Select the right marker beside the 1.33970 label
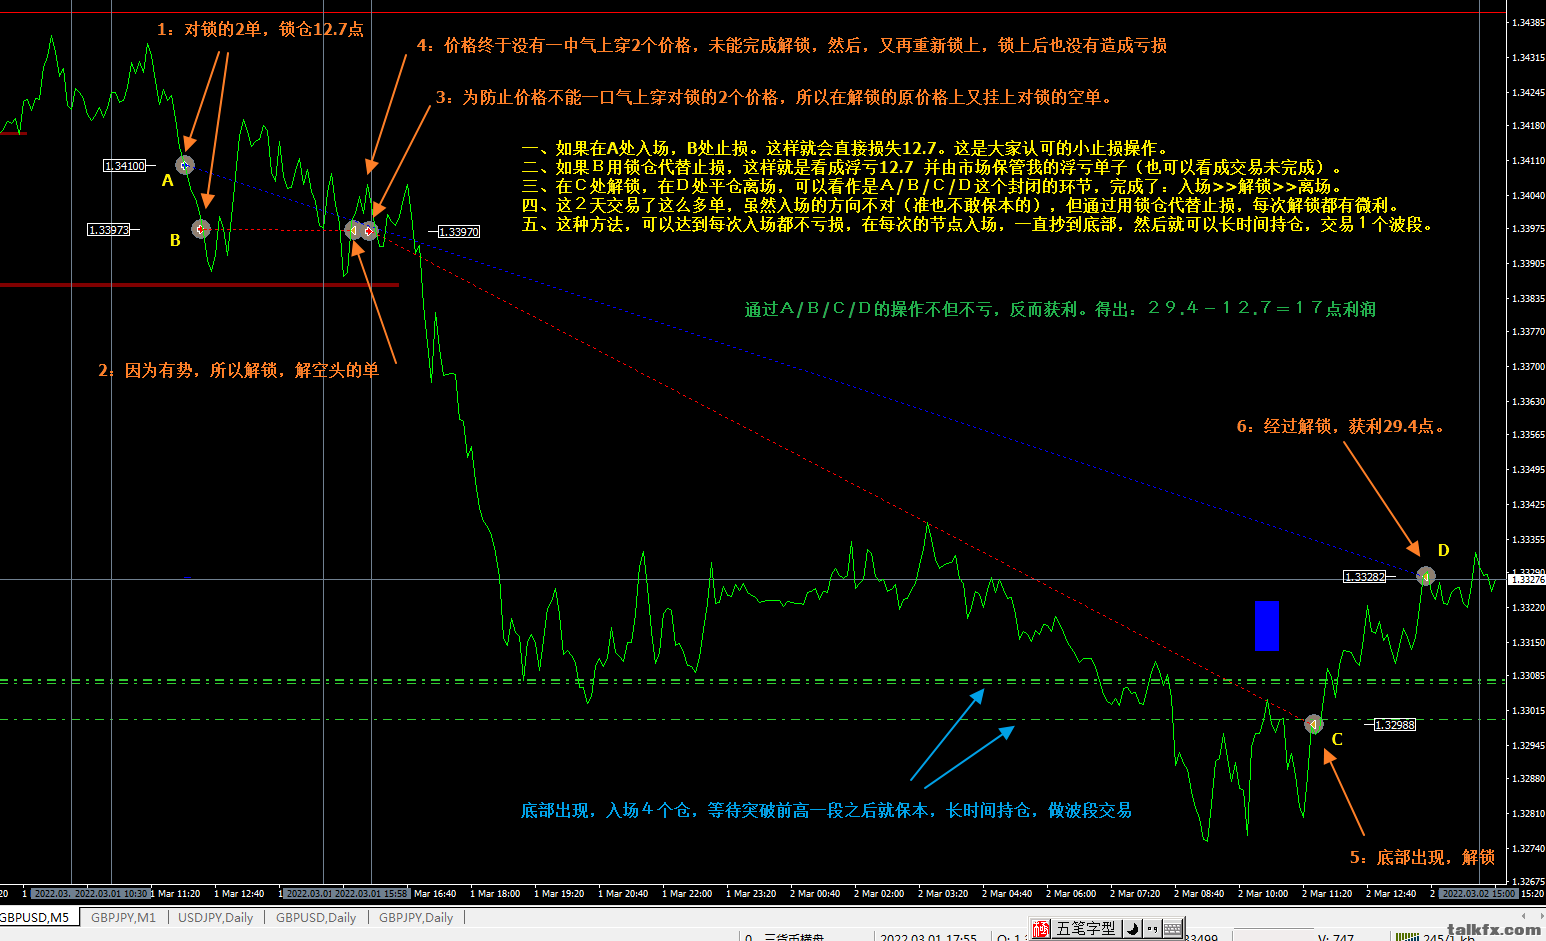The image size is (1546, 941). click(x=370, y=231)
